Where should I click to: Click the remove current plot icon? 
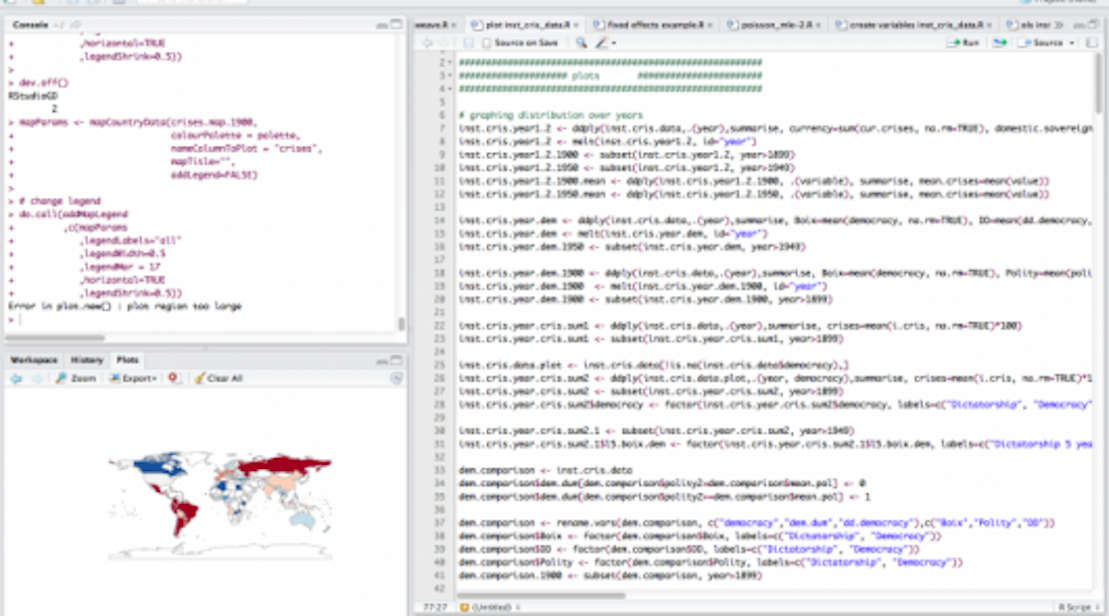coord(173,378)
